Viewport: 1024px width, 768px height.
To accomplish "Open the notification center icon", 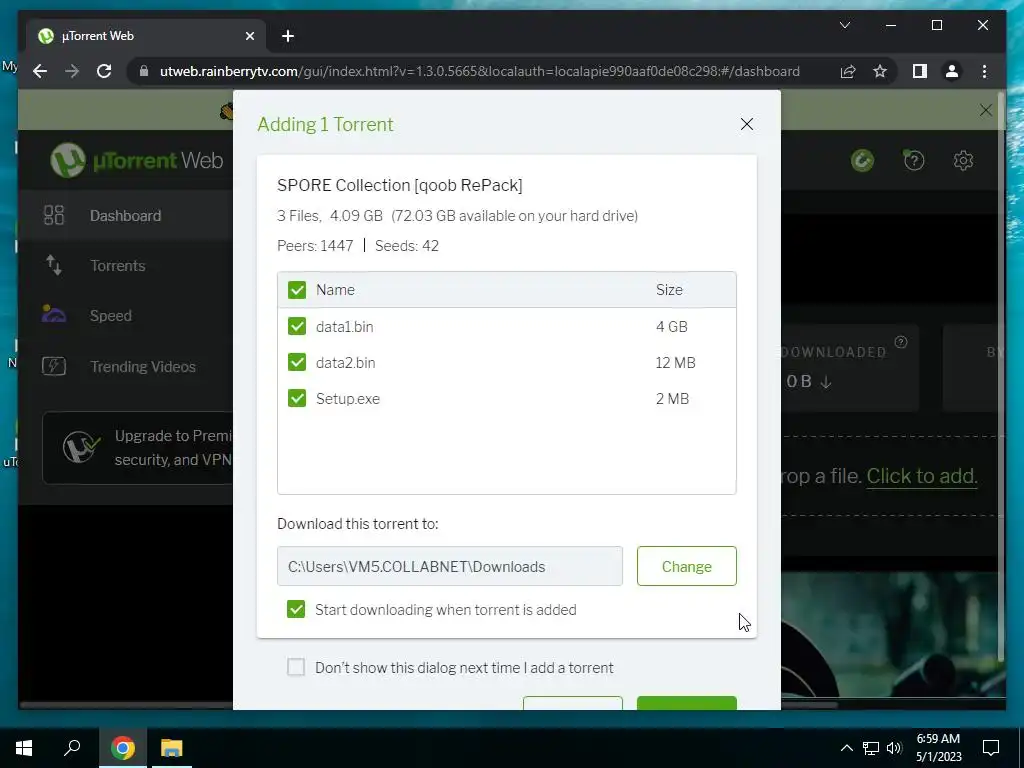I will click(x=991, y=748).
